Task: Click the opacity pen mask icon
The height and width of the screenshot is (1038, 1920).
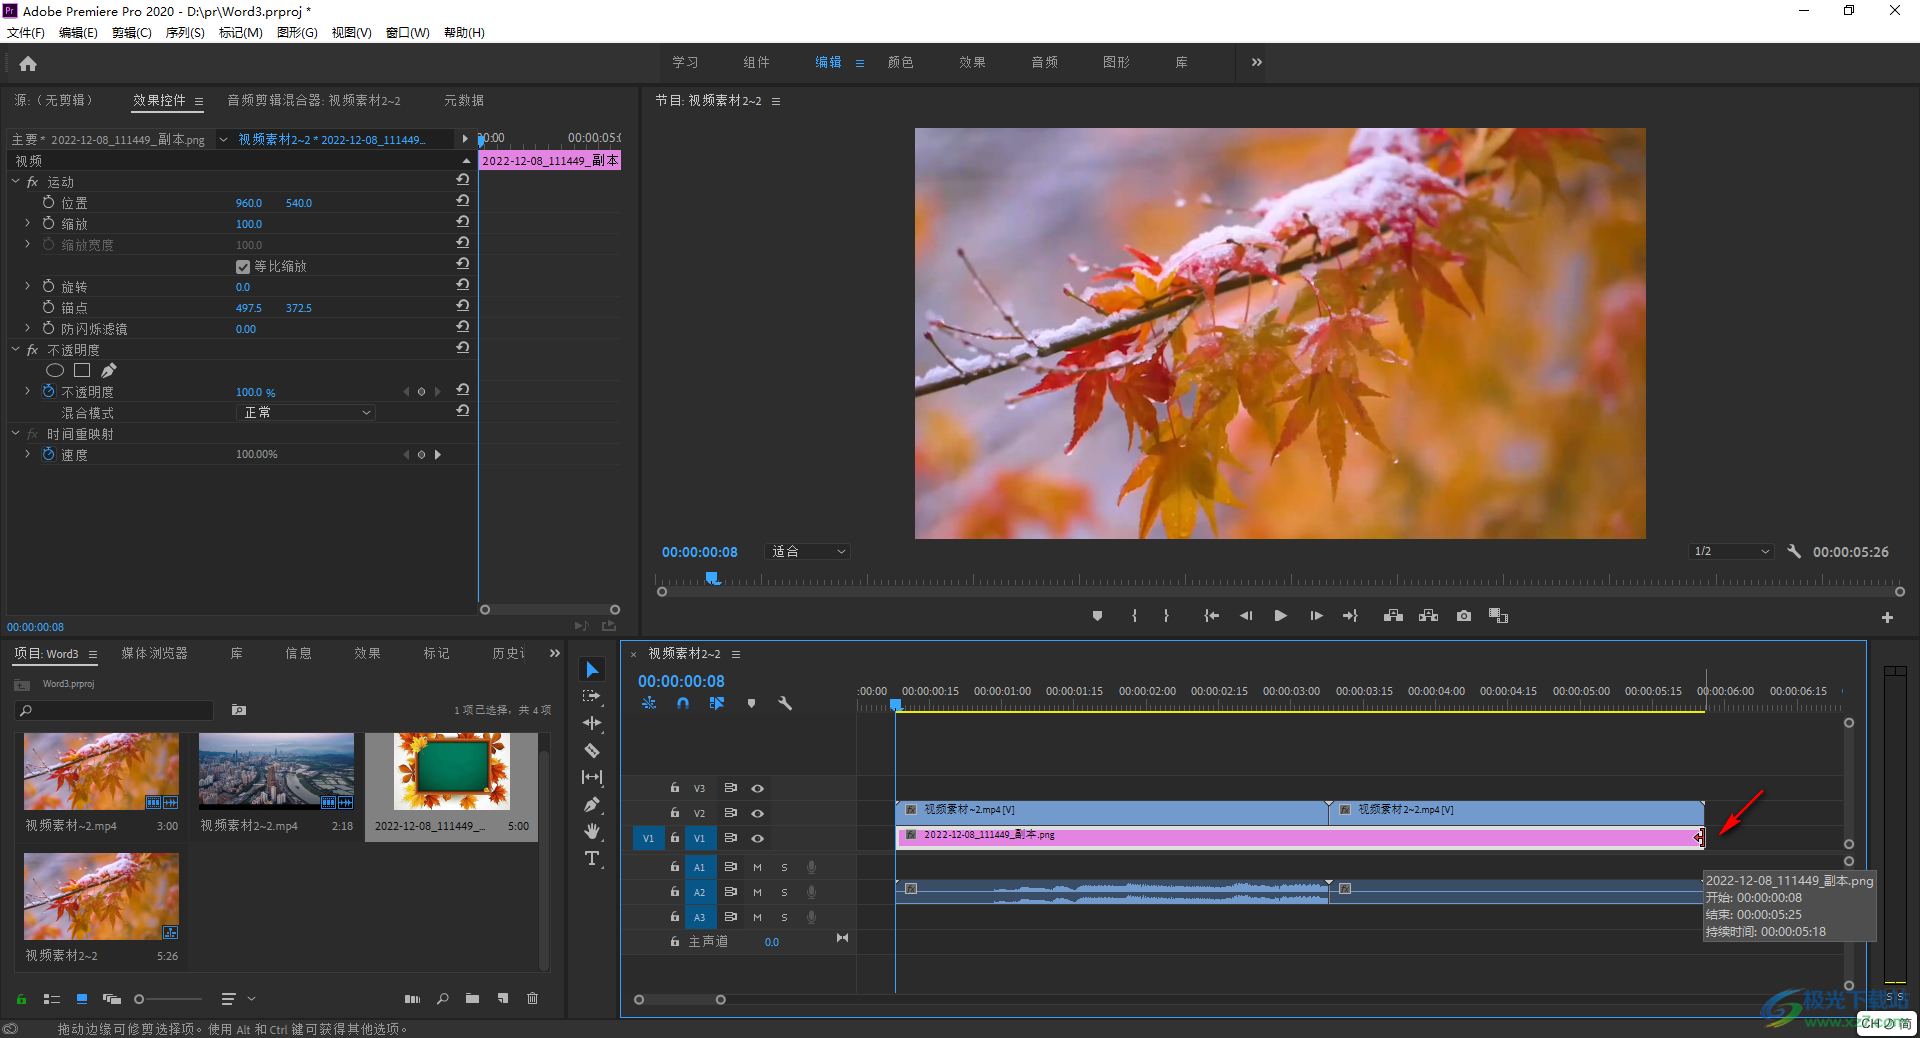Action: [x=109, y=370]
